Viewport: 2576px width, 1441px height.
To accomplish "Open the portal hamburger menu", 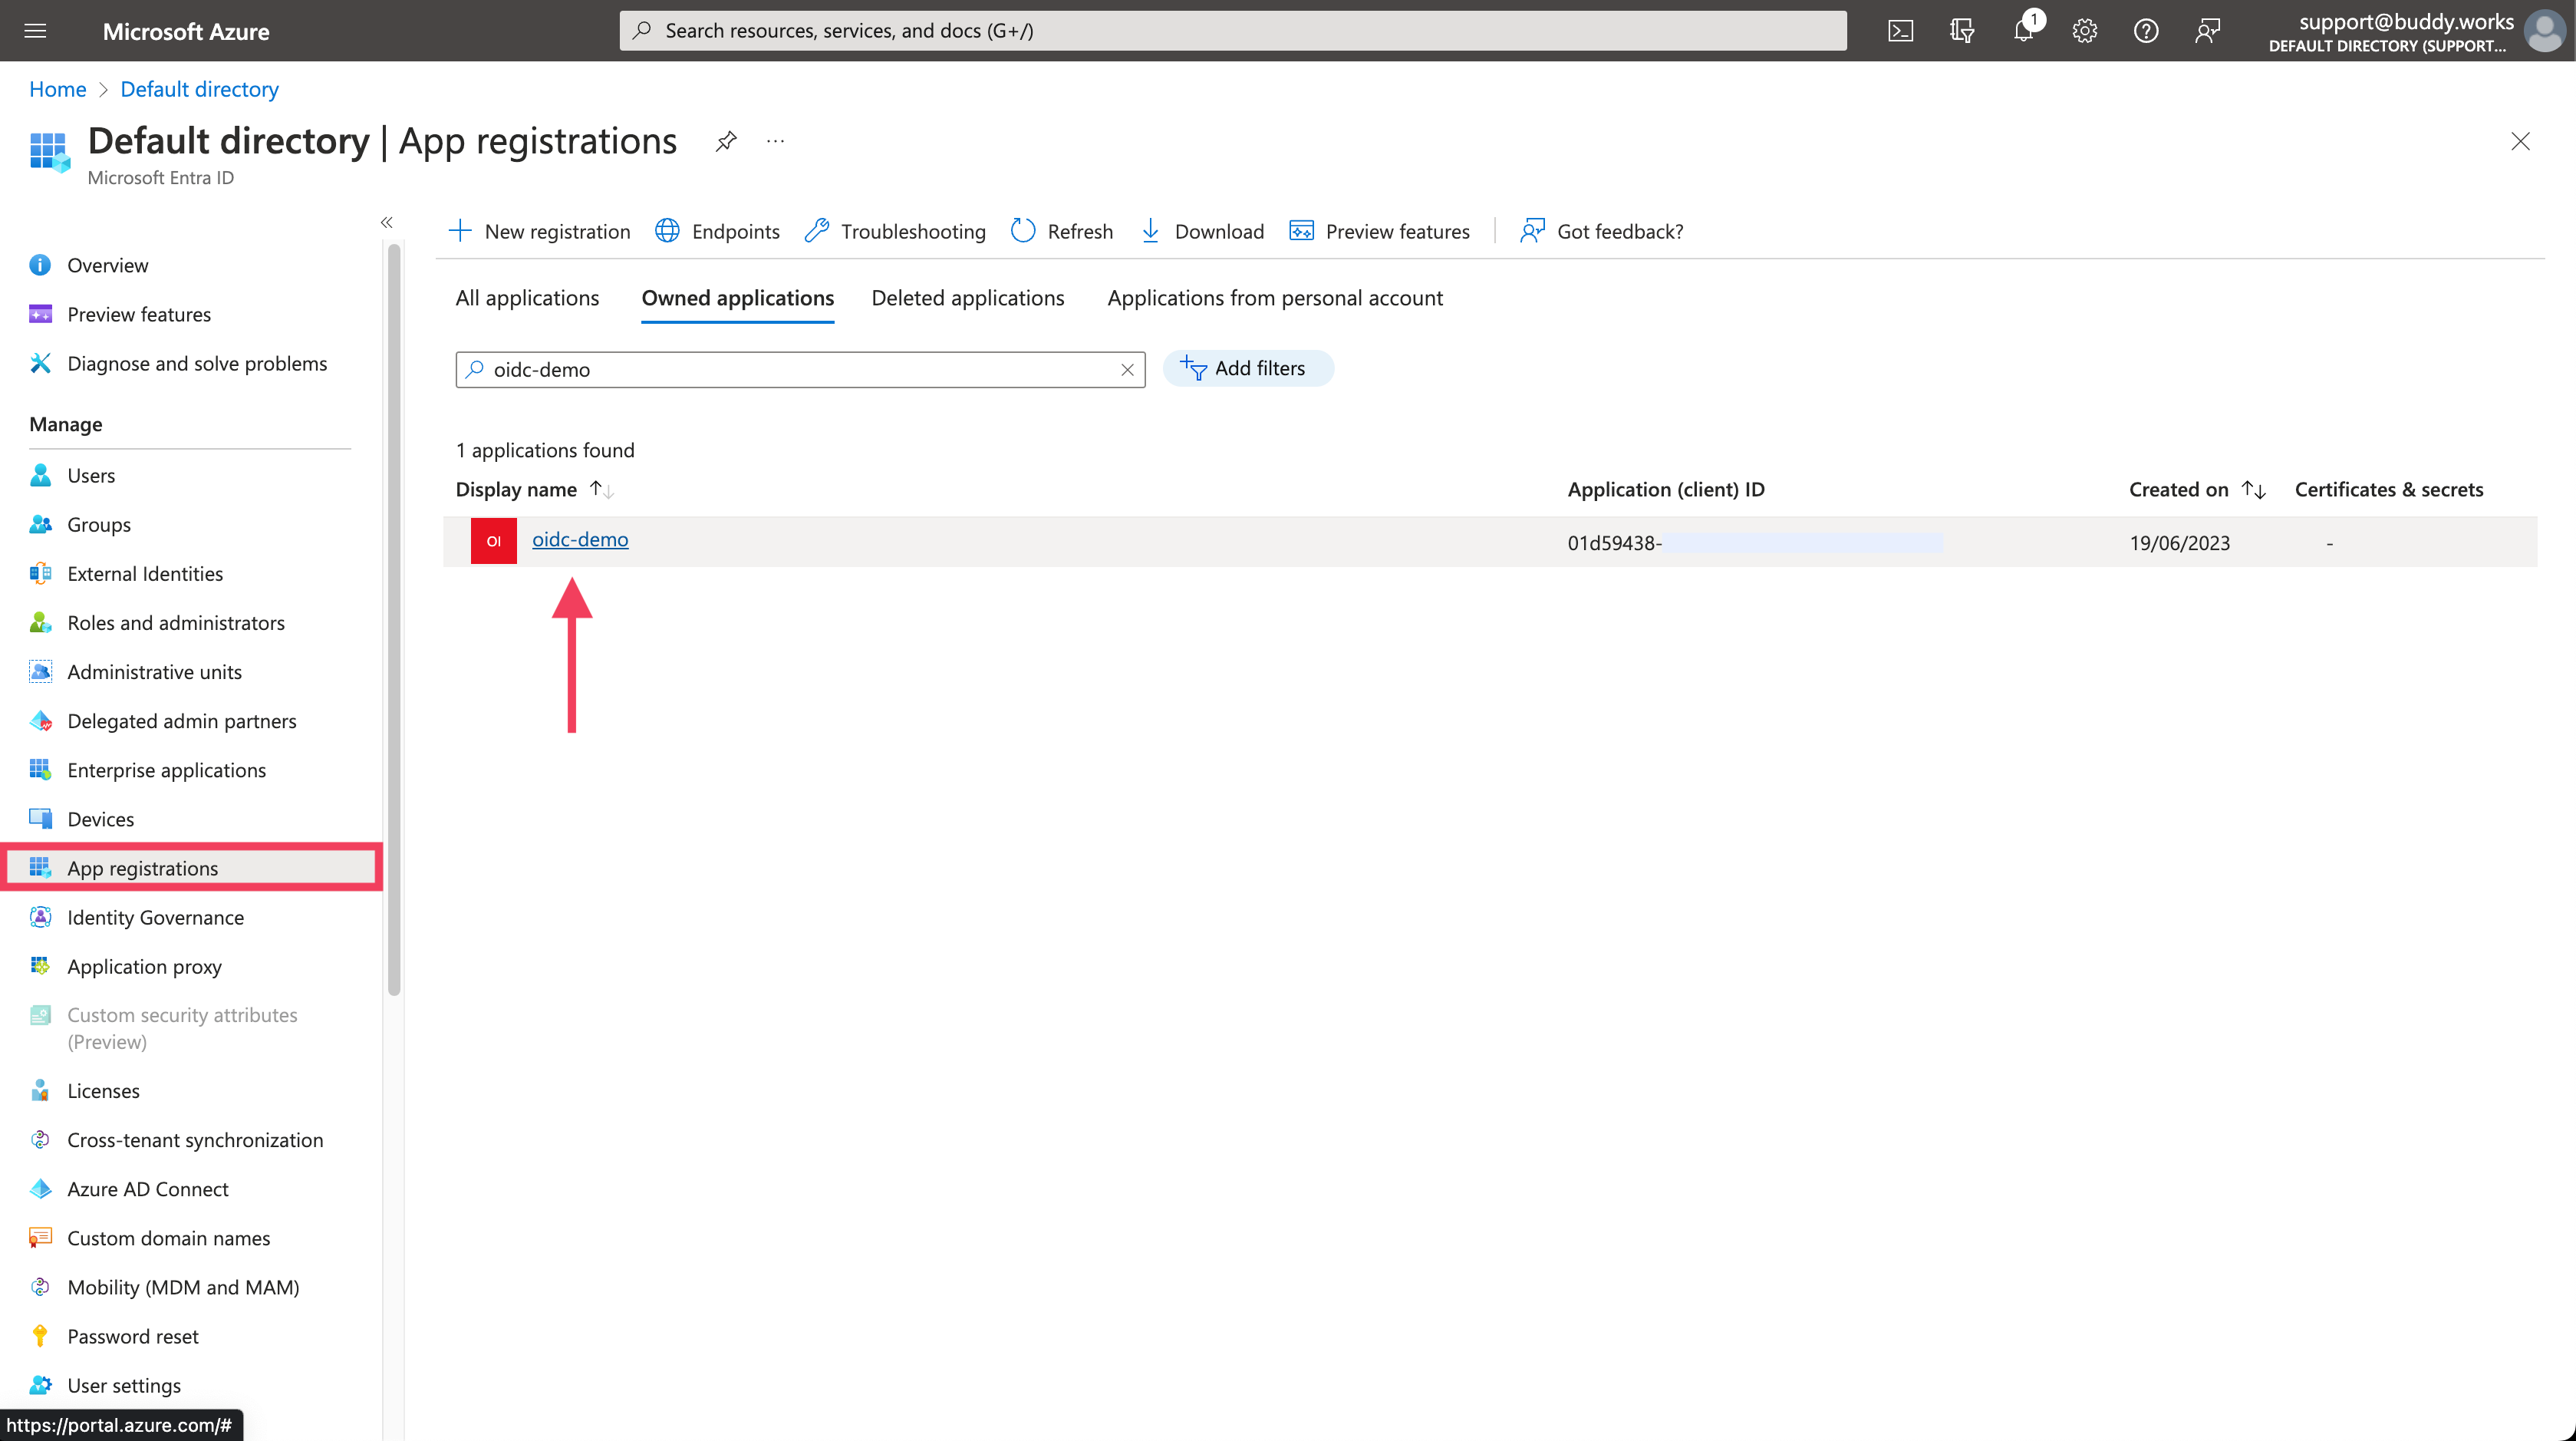I will [x=35, y=31].
